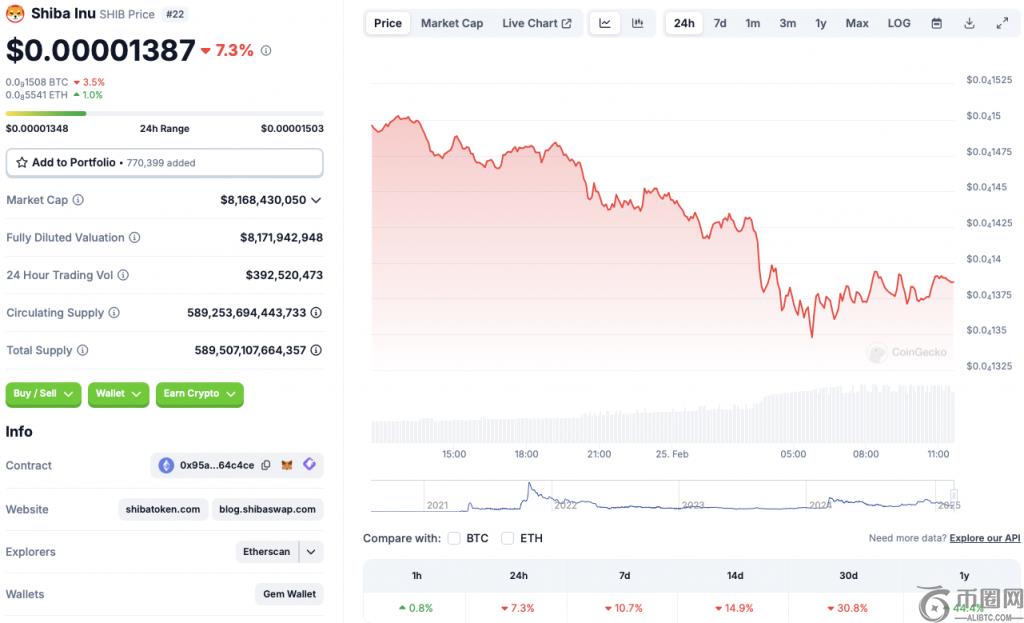Select the 7d time range
Screen dimensions: 1024x623
720,23
